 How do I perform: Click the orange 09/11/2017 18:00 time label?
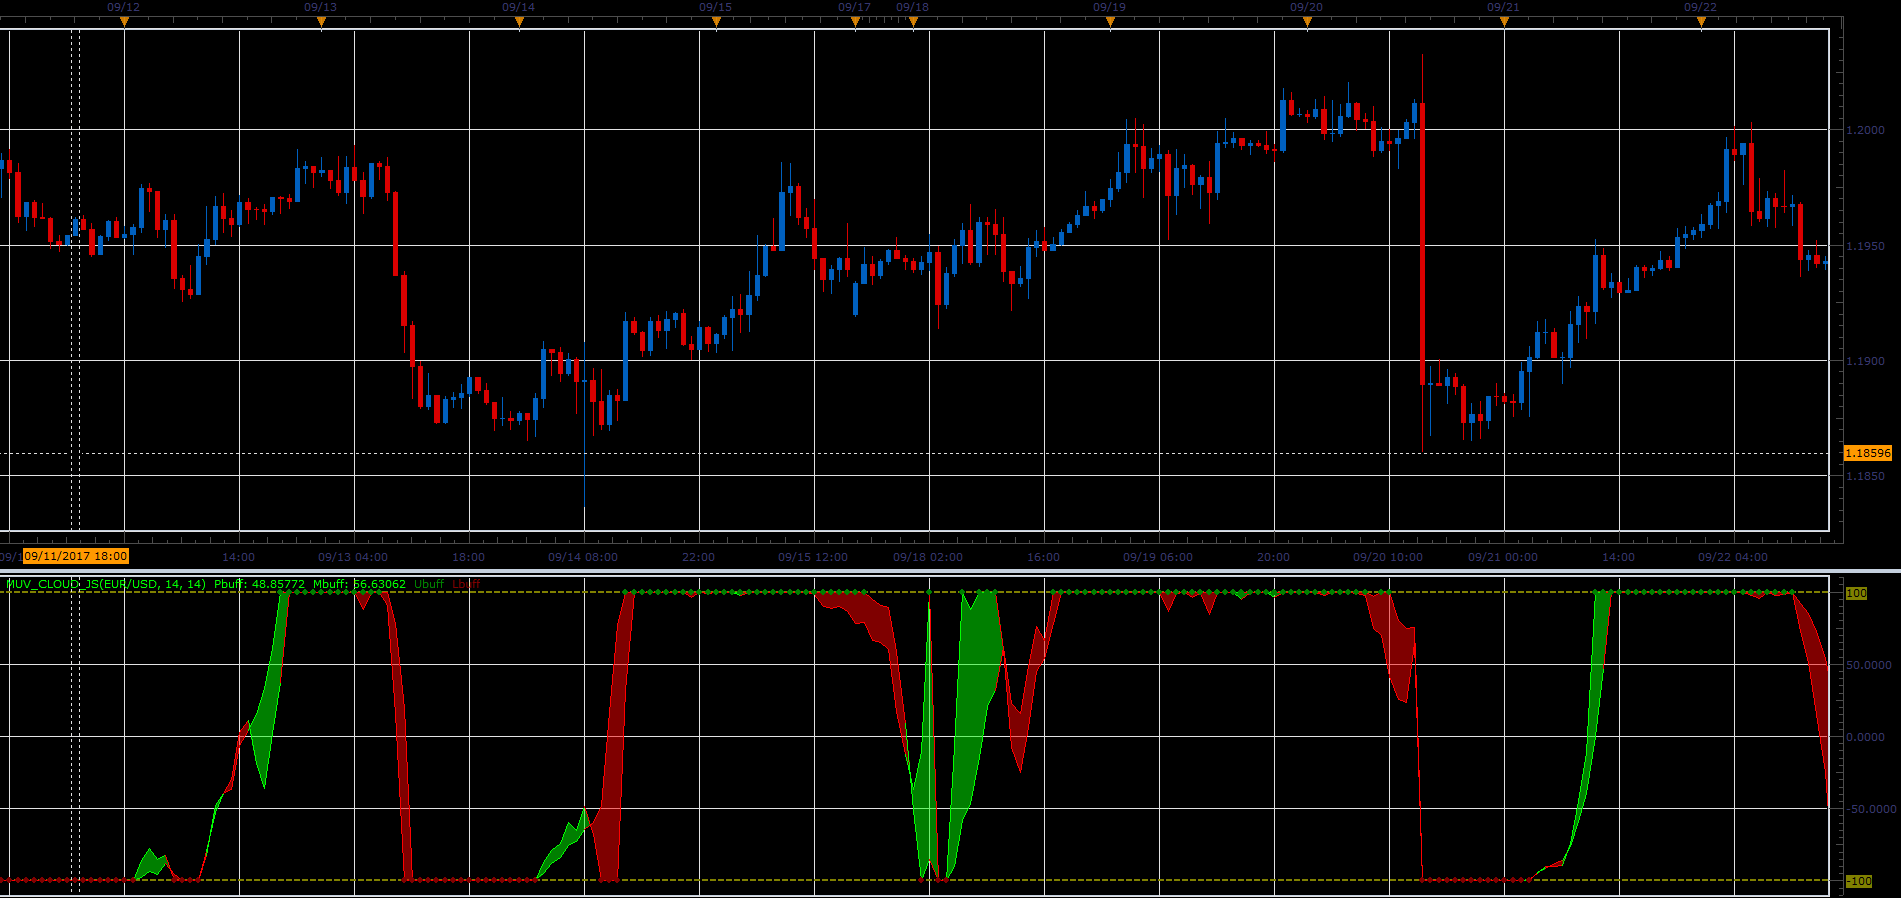pos(76,556)
